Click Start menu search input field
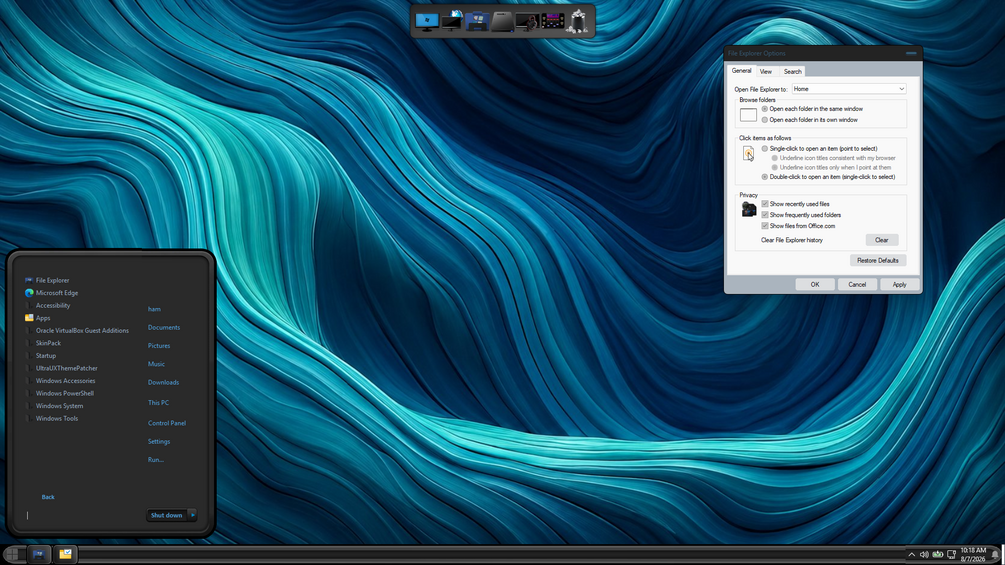 [x=80, y=515]
